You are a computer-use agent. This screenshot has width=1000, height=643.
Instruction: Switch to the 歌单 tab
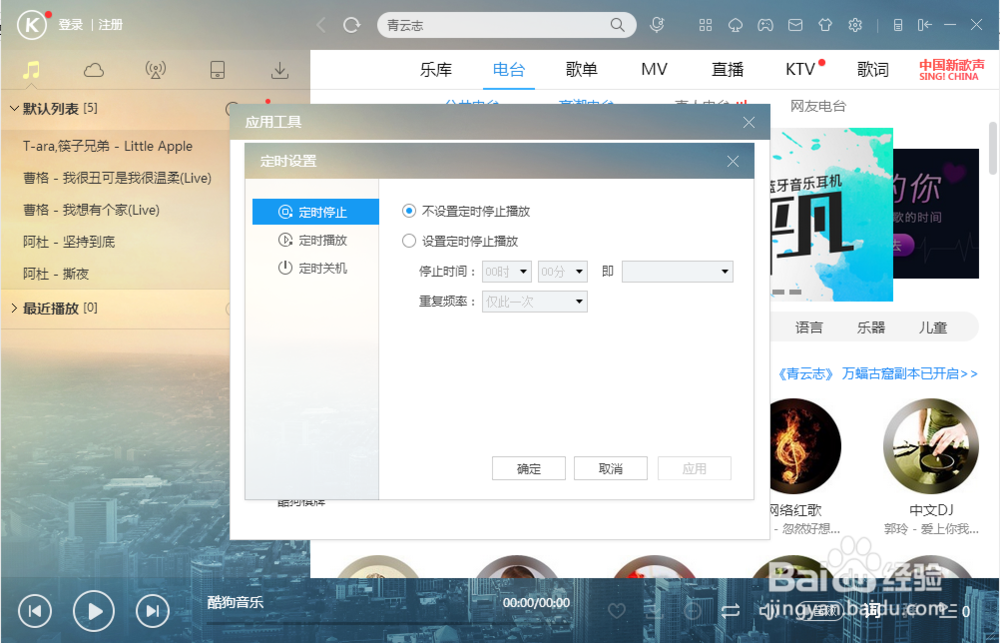581,69
